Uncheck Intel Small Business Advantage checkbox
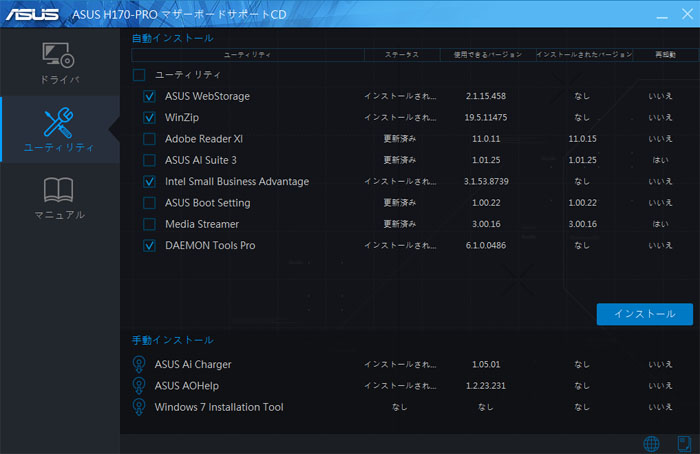 point(149,182)
